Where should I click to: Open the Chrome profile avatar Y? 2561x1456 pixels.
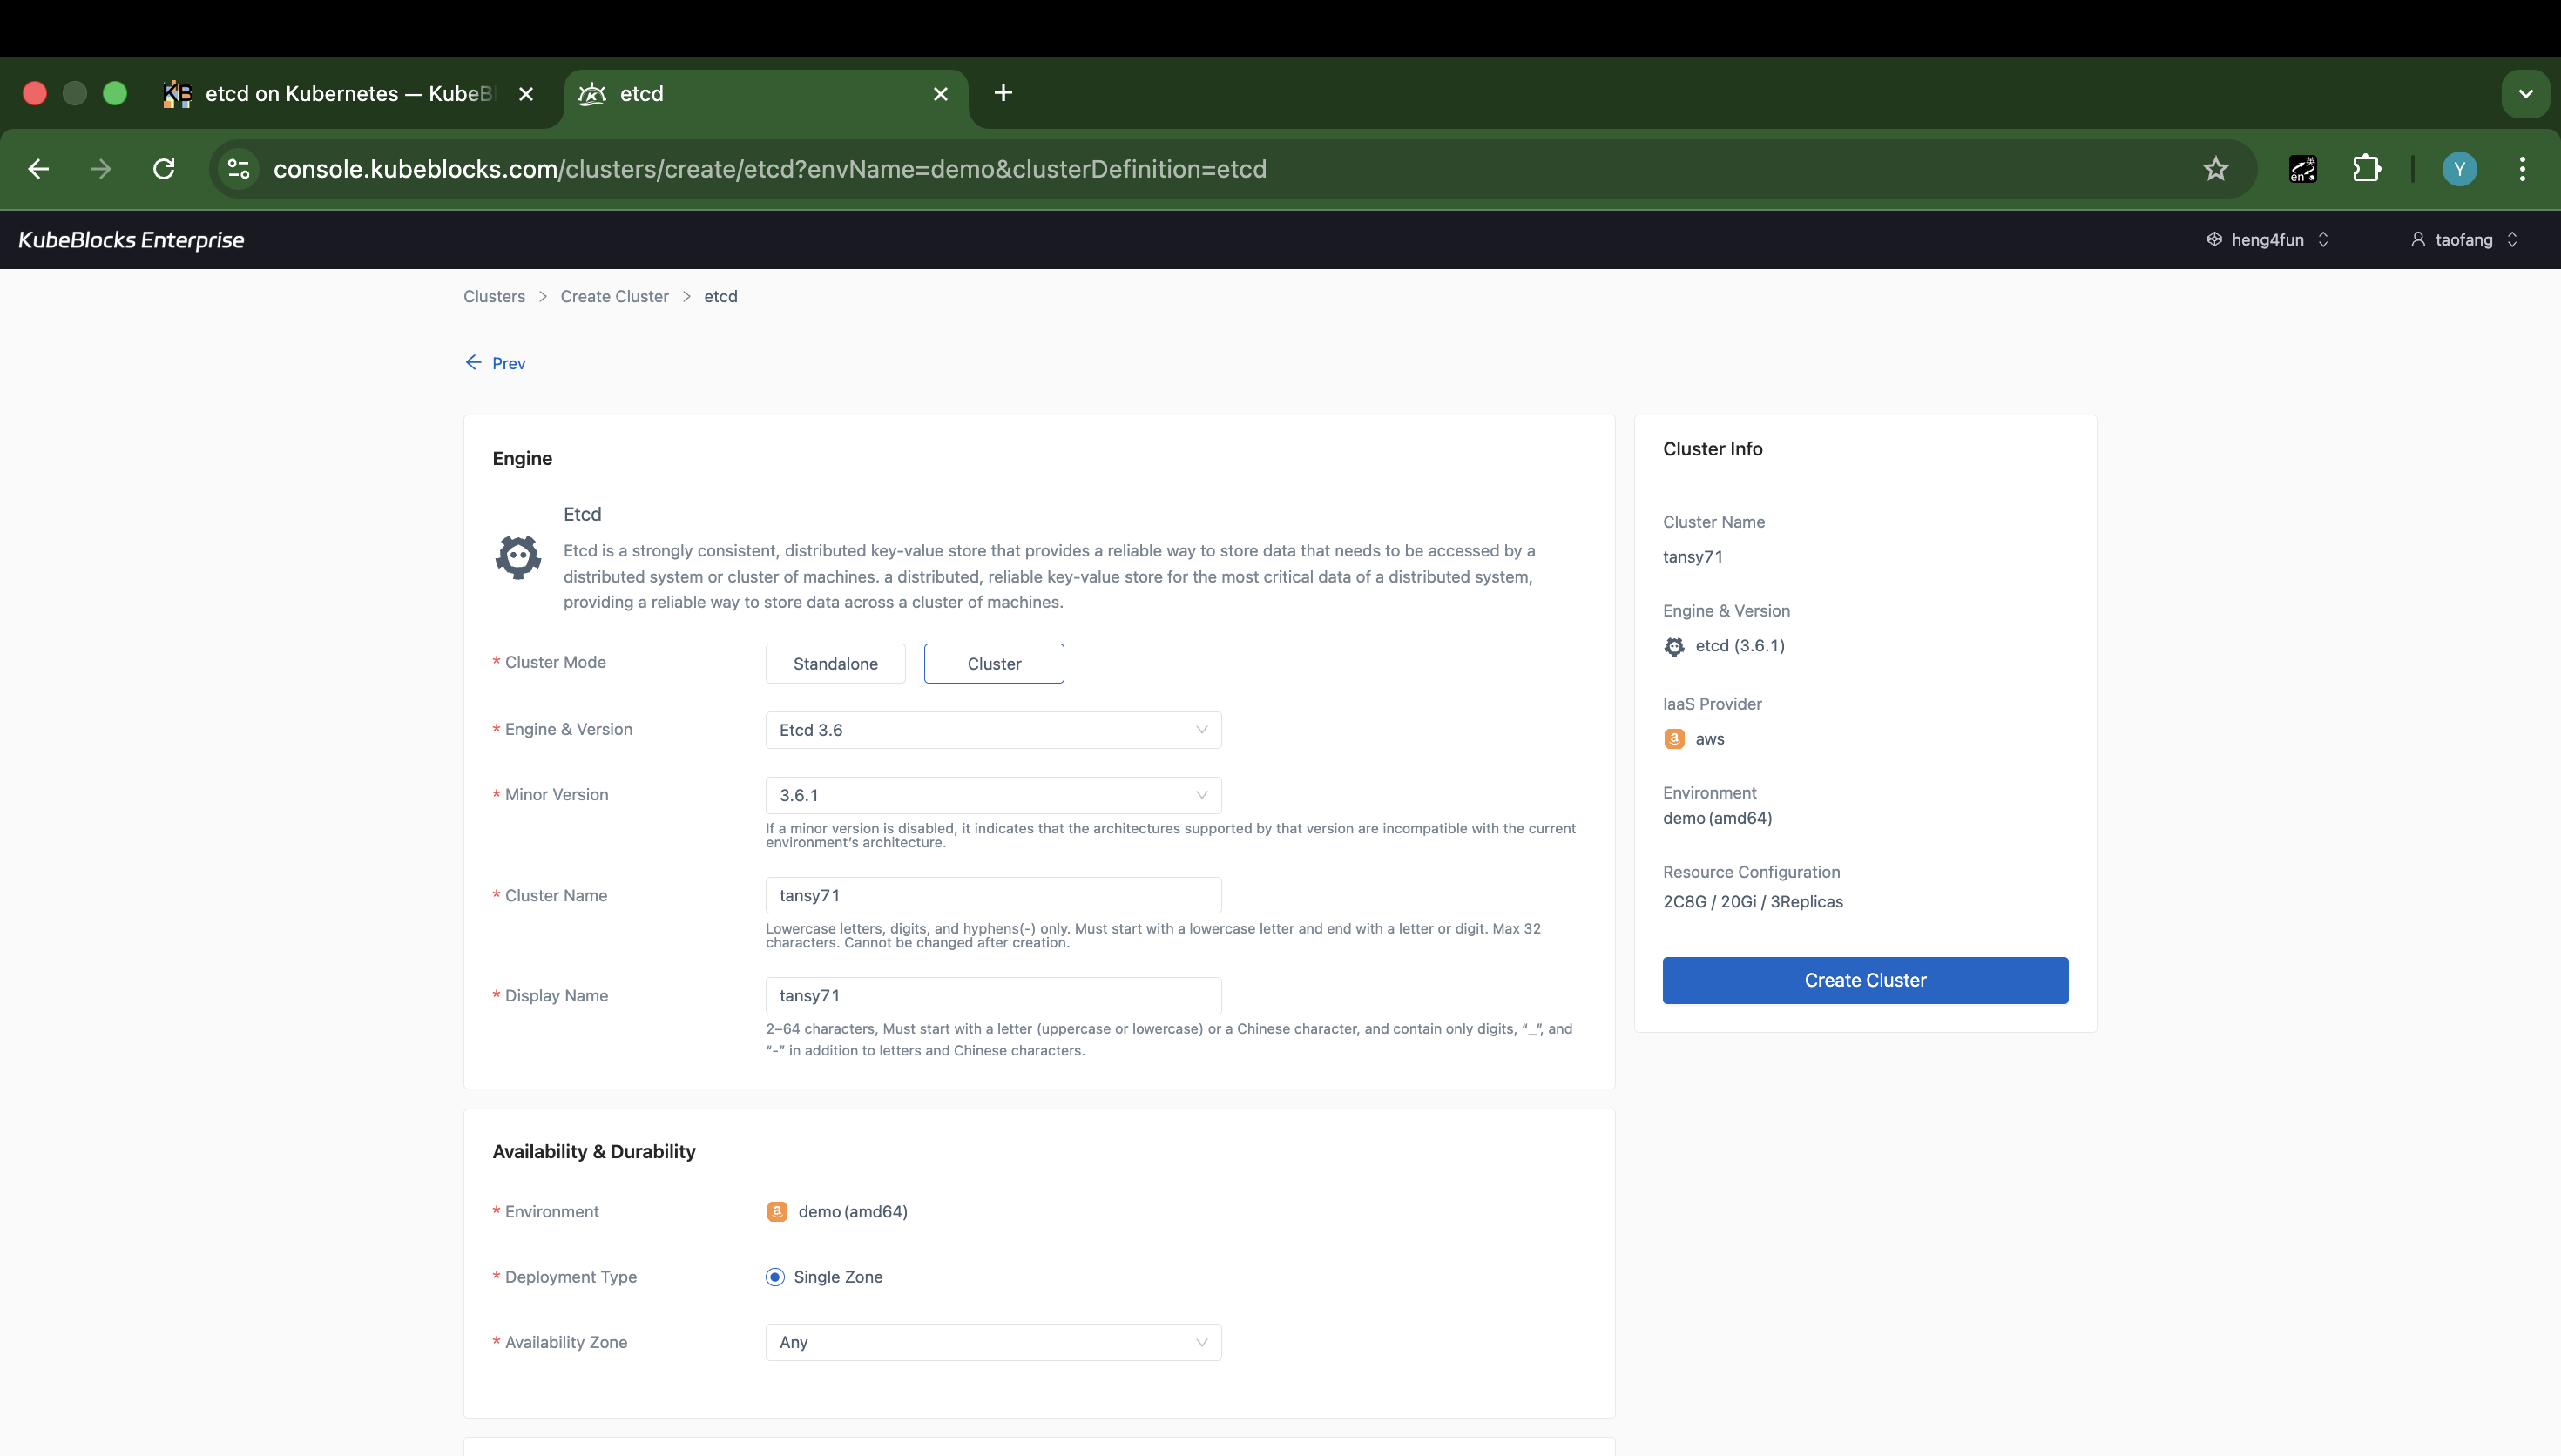tap(2459, 169)
